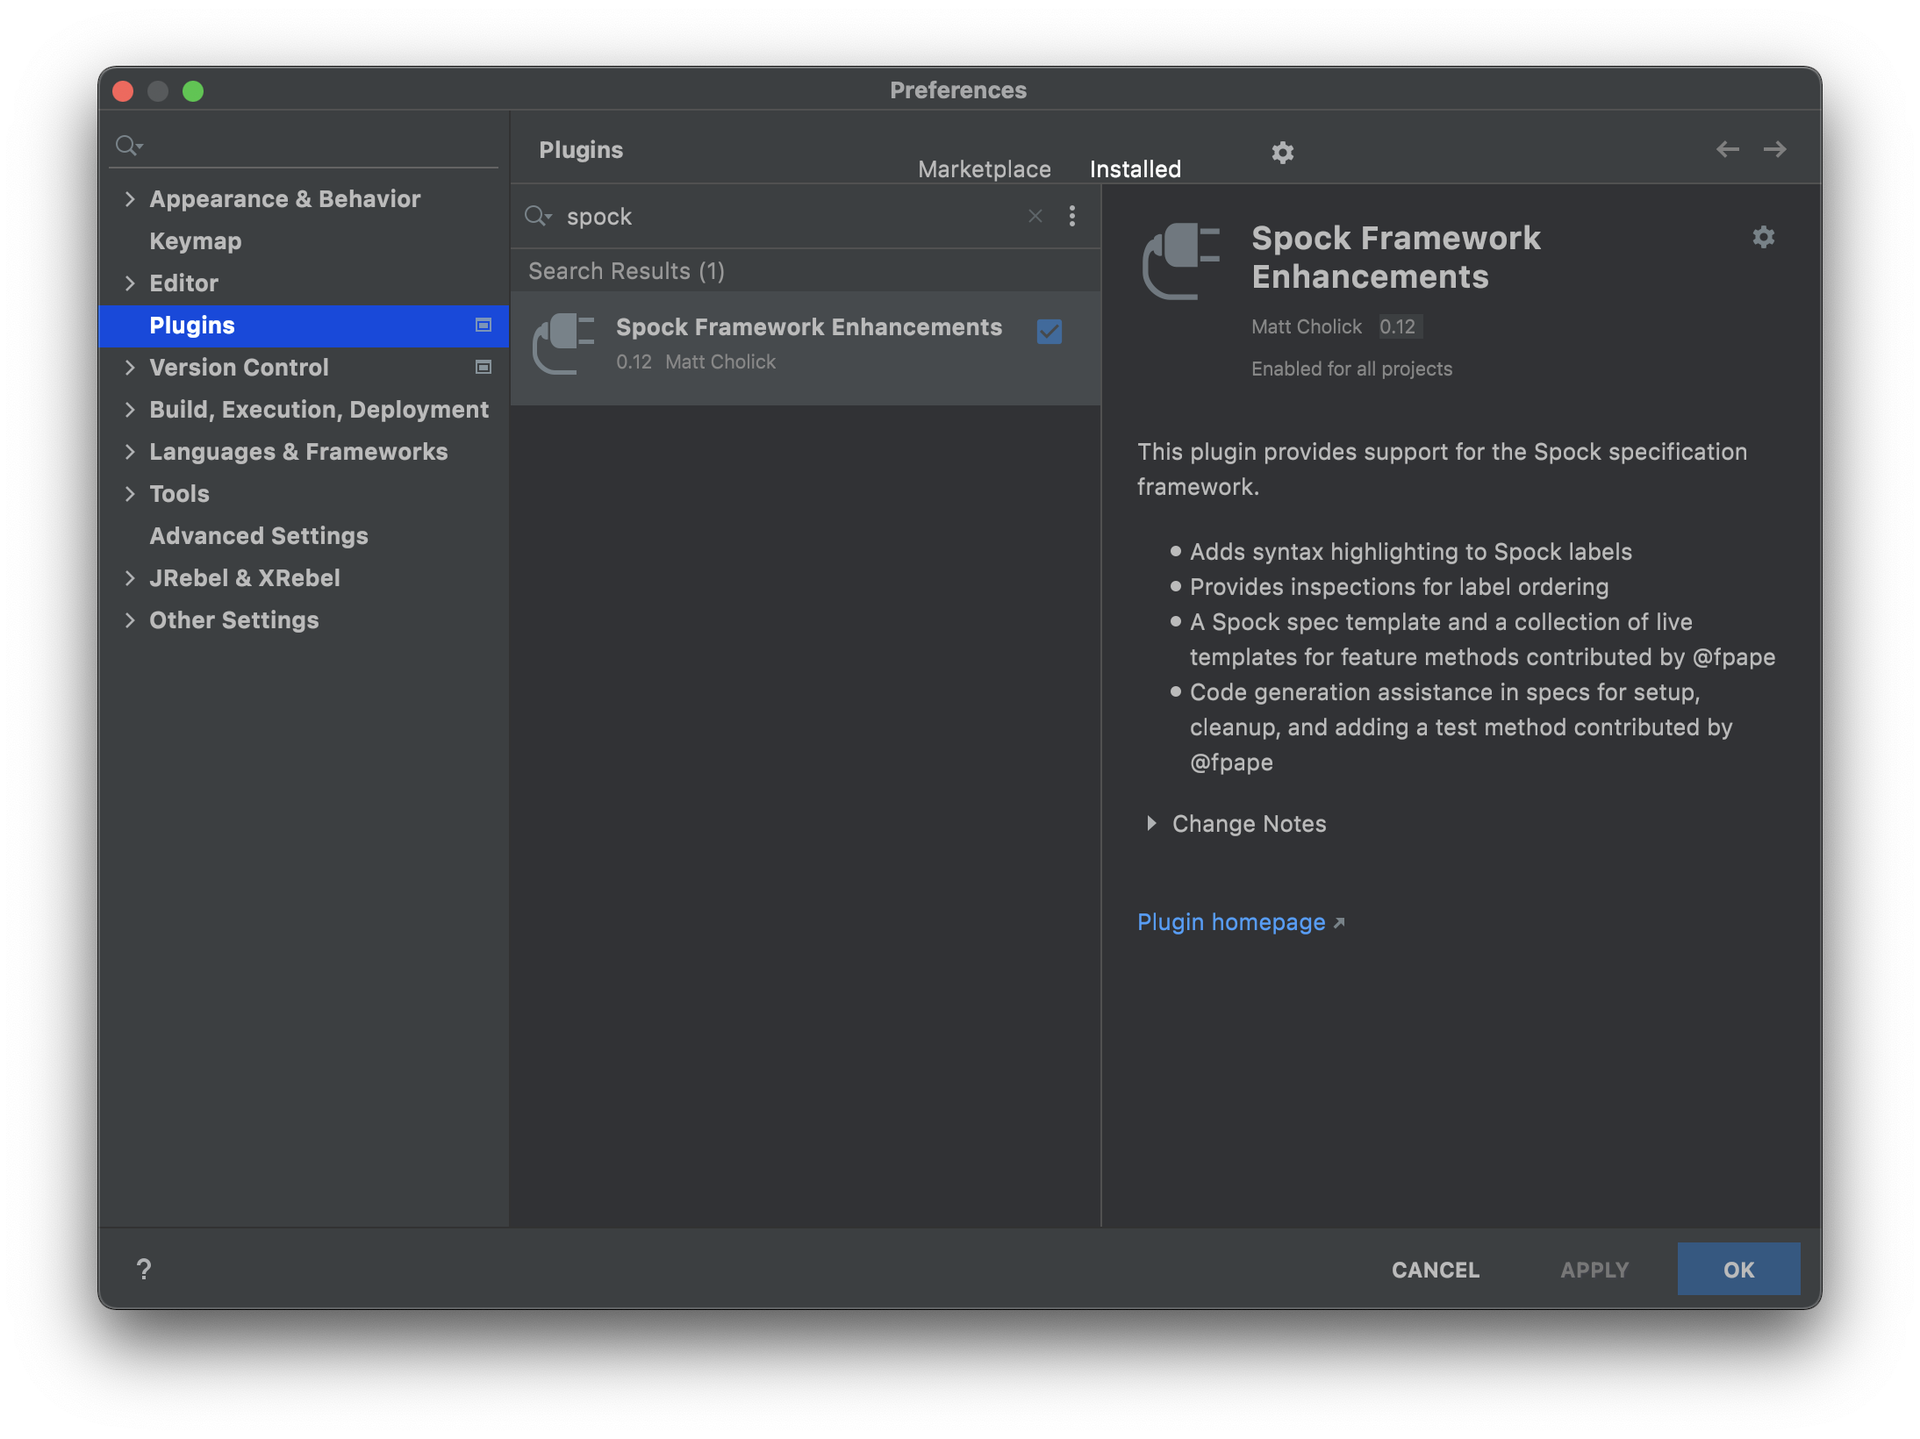The height and width of the screenshot is (1439, 1920).
Task: Click the large plug icon in details
Action: 1182,261
